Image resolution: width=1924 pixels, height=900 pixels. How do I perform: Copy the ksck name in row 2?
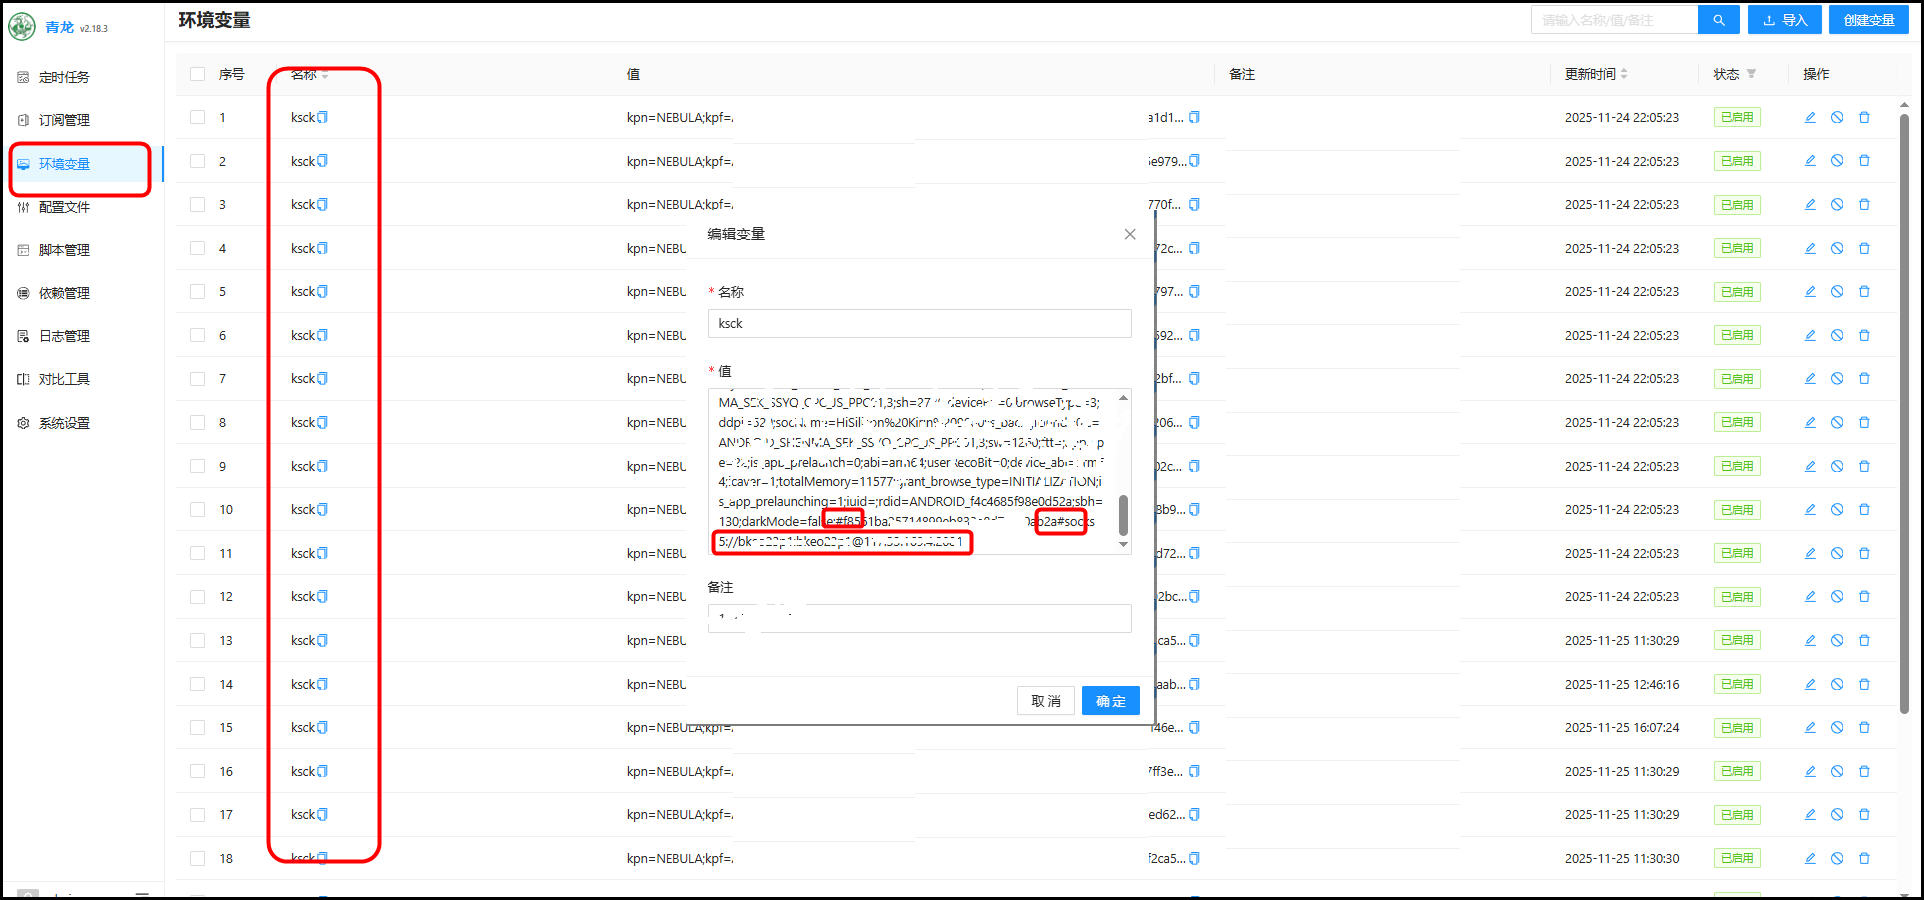(x=322, y=161)
